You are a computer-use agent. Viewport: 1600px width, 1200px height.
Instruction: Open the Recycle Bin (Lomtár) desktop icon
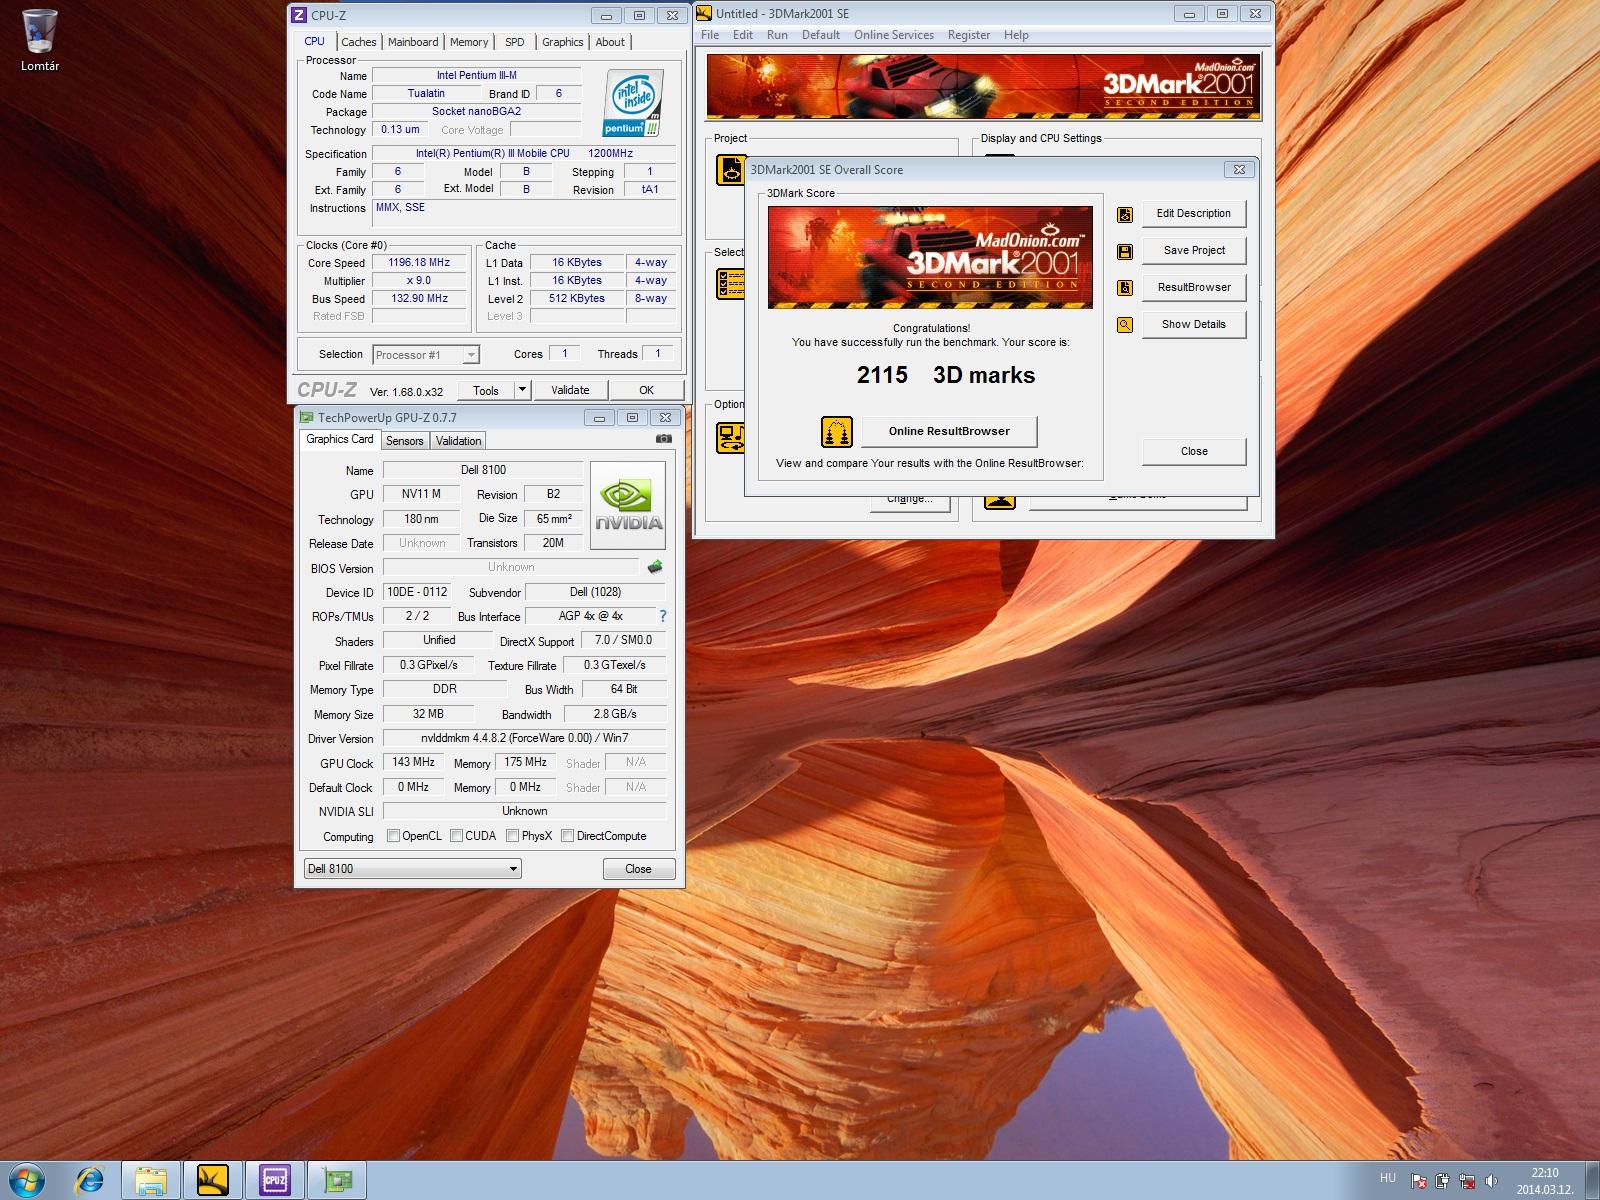pyautogui.click(x=40, y=40)
